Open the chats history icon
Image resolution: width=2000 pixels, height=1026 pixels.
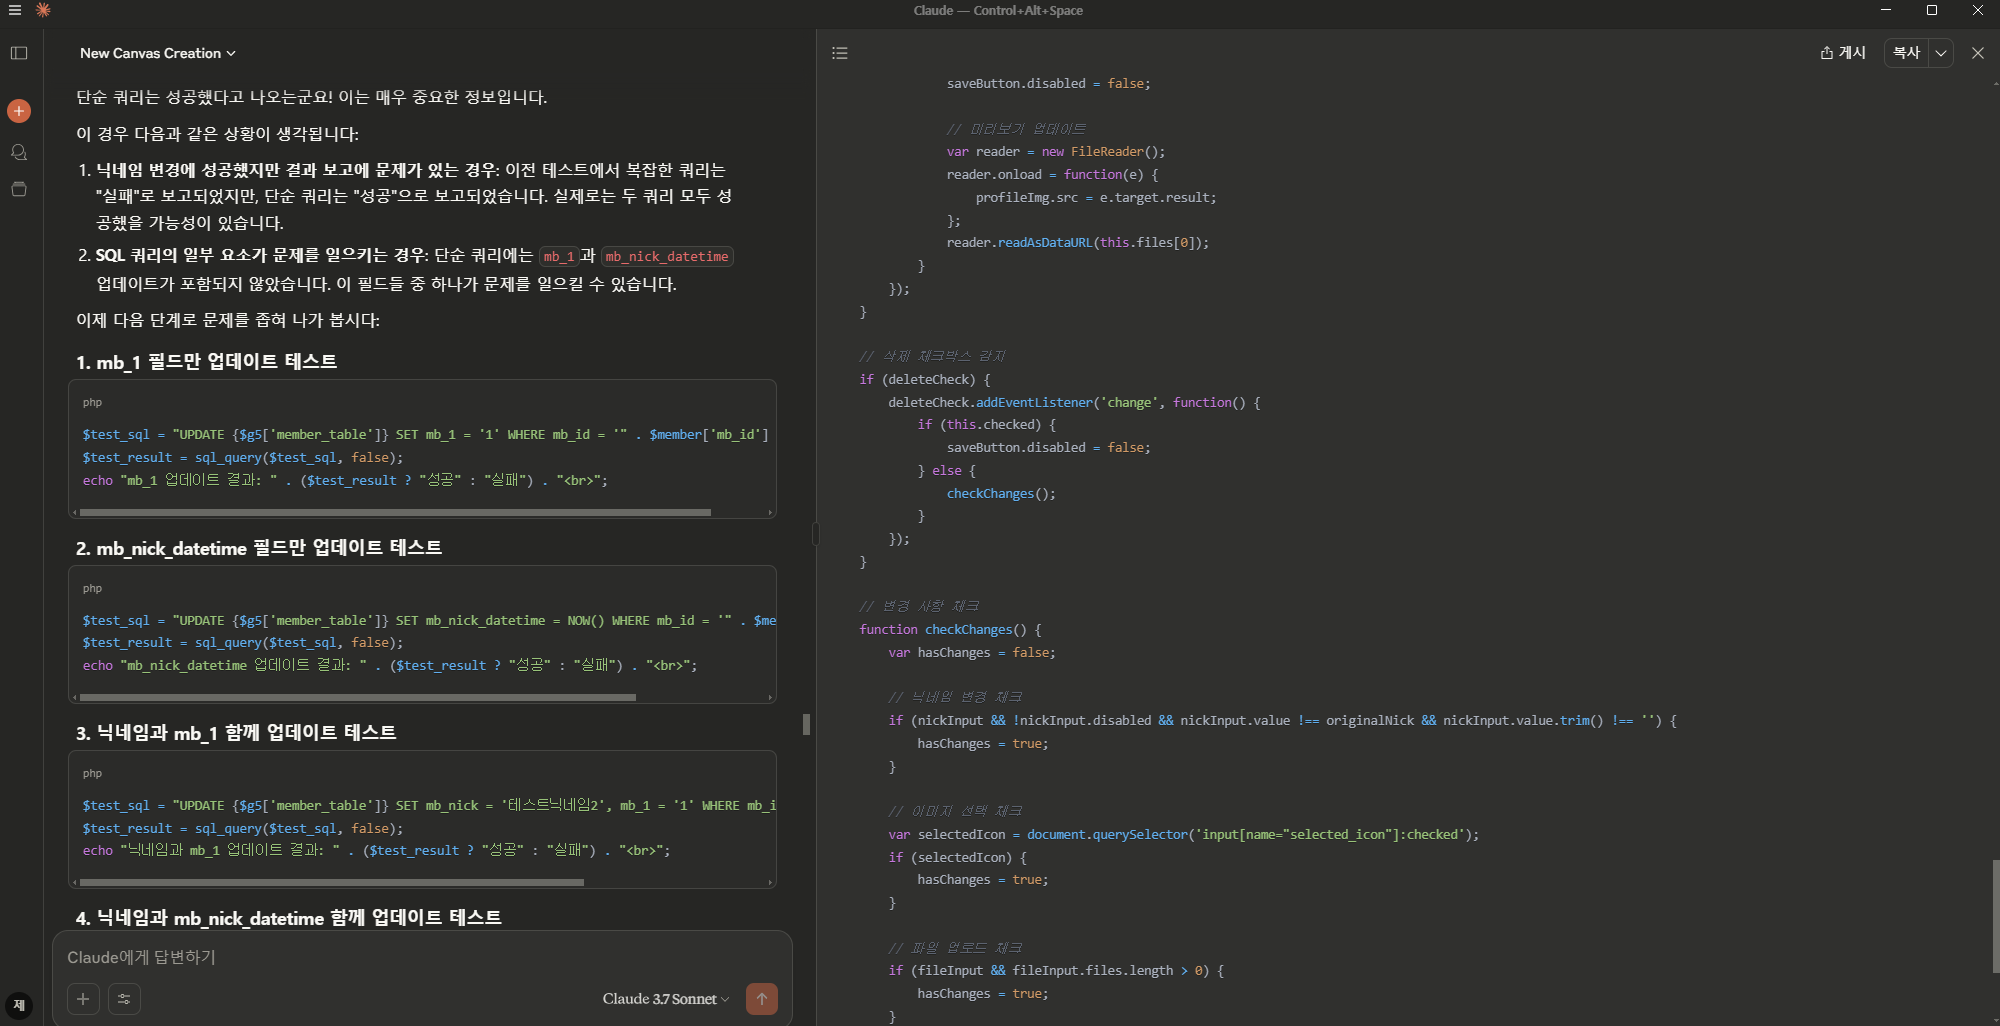tap(19, 152)
